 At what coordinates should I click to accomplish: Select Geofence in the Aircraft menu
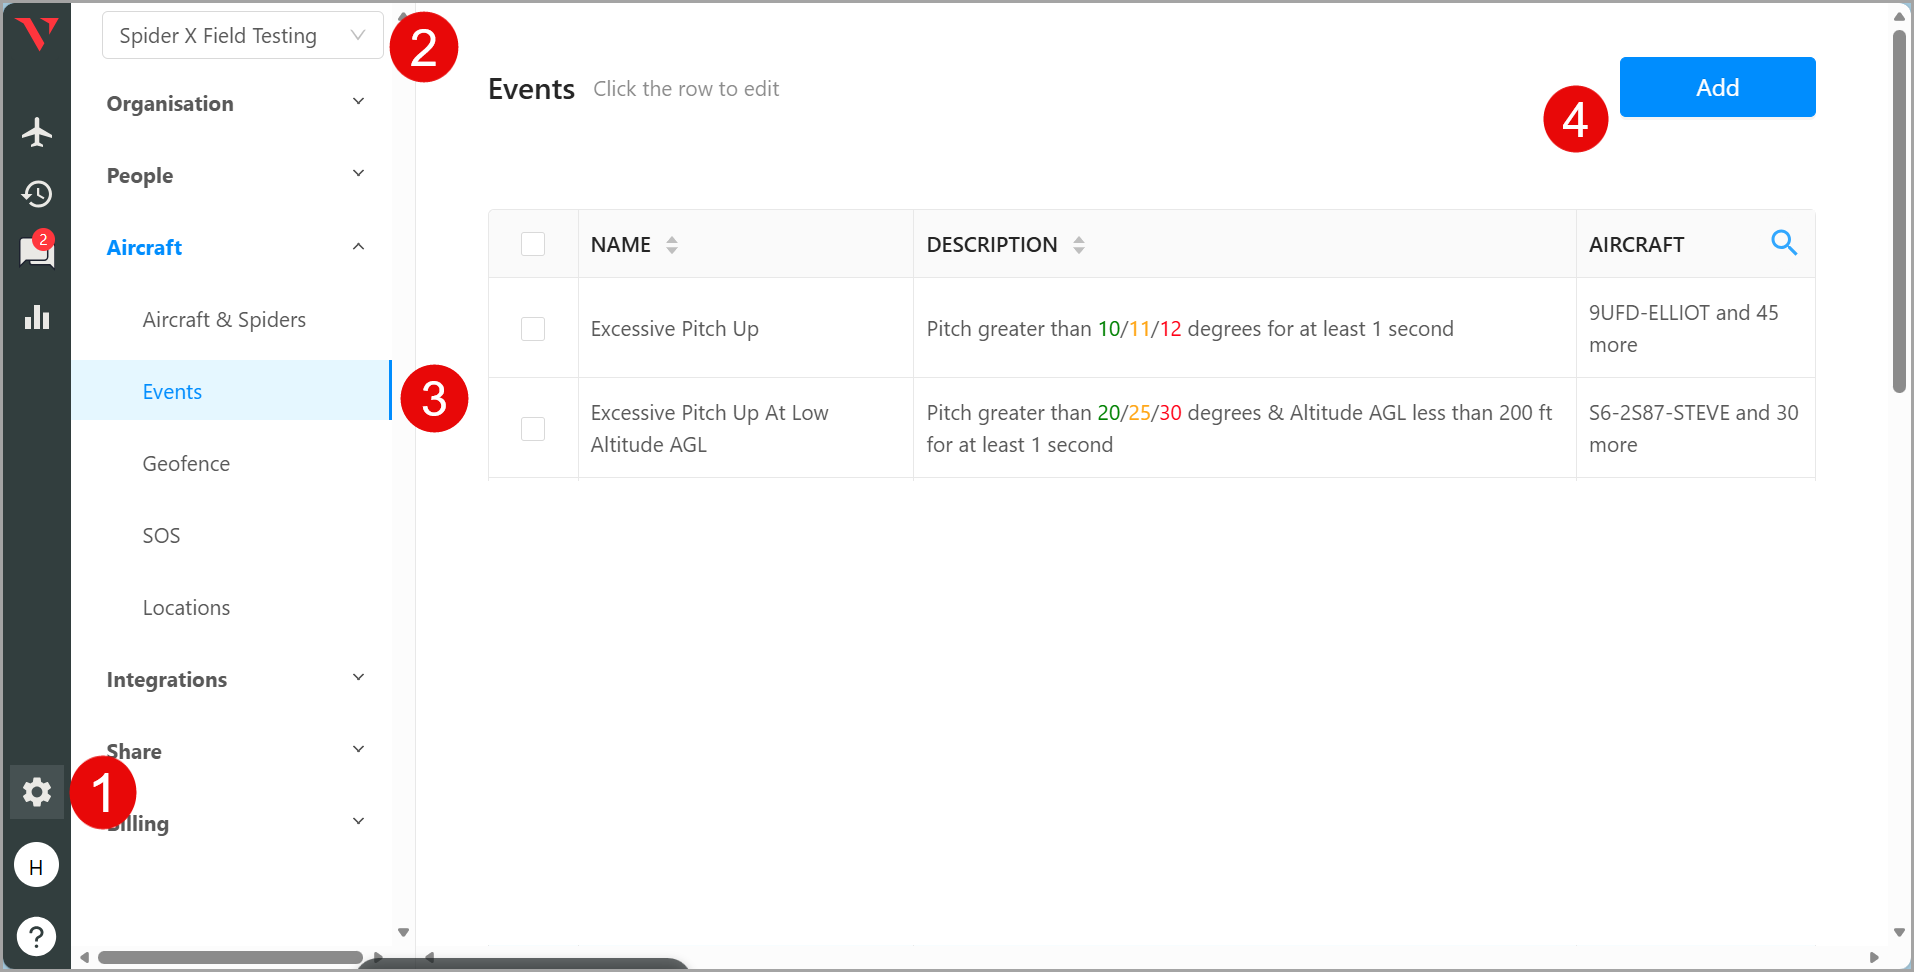click(x=186, y=464)
